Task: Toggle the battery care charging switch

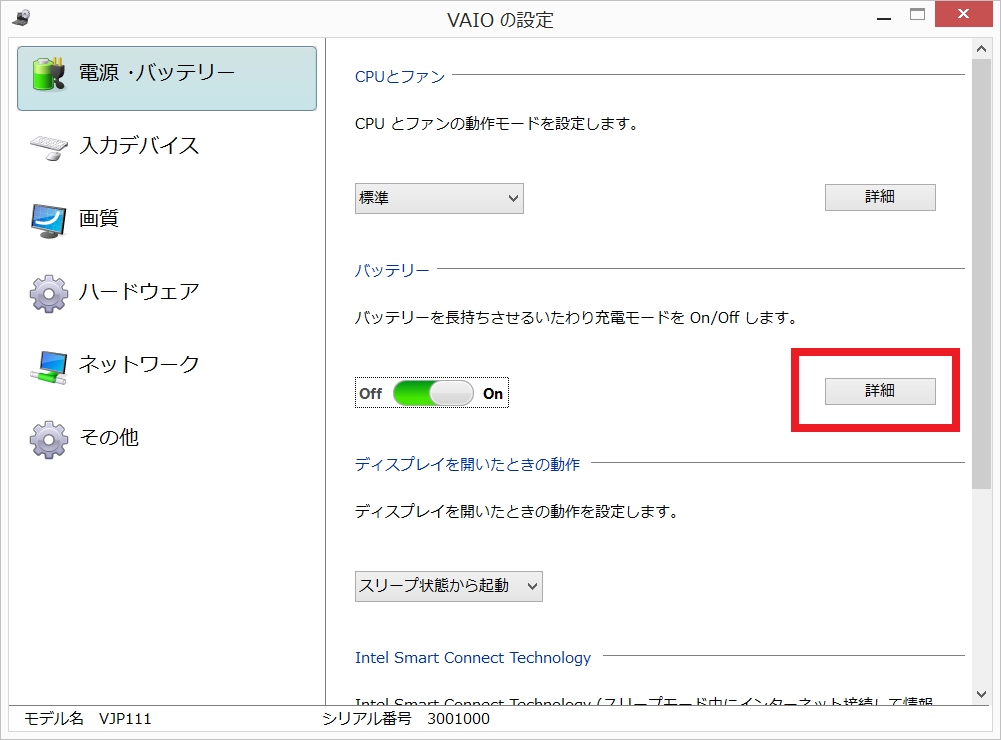Action: pos(433,393)
